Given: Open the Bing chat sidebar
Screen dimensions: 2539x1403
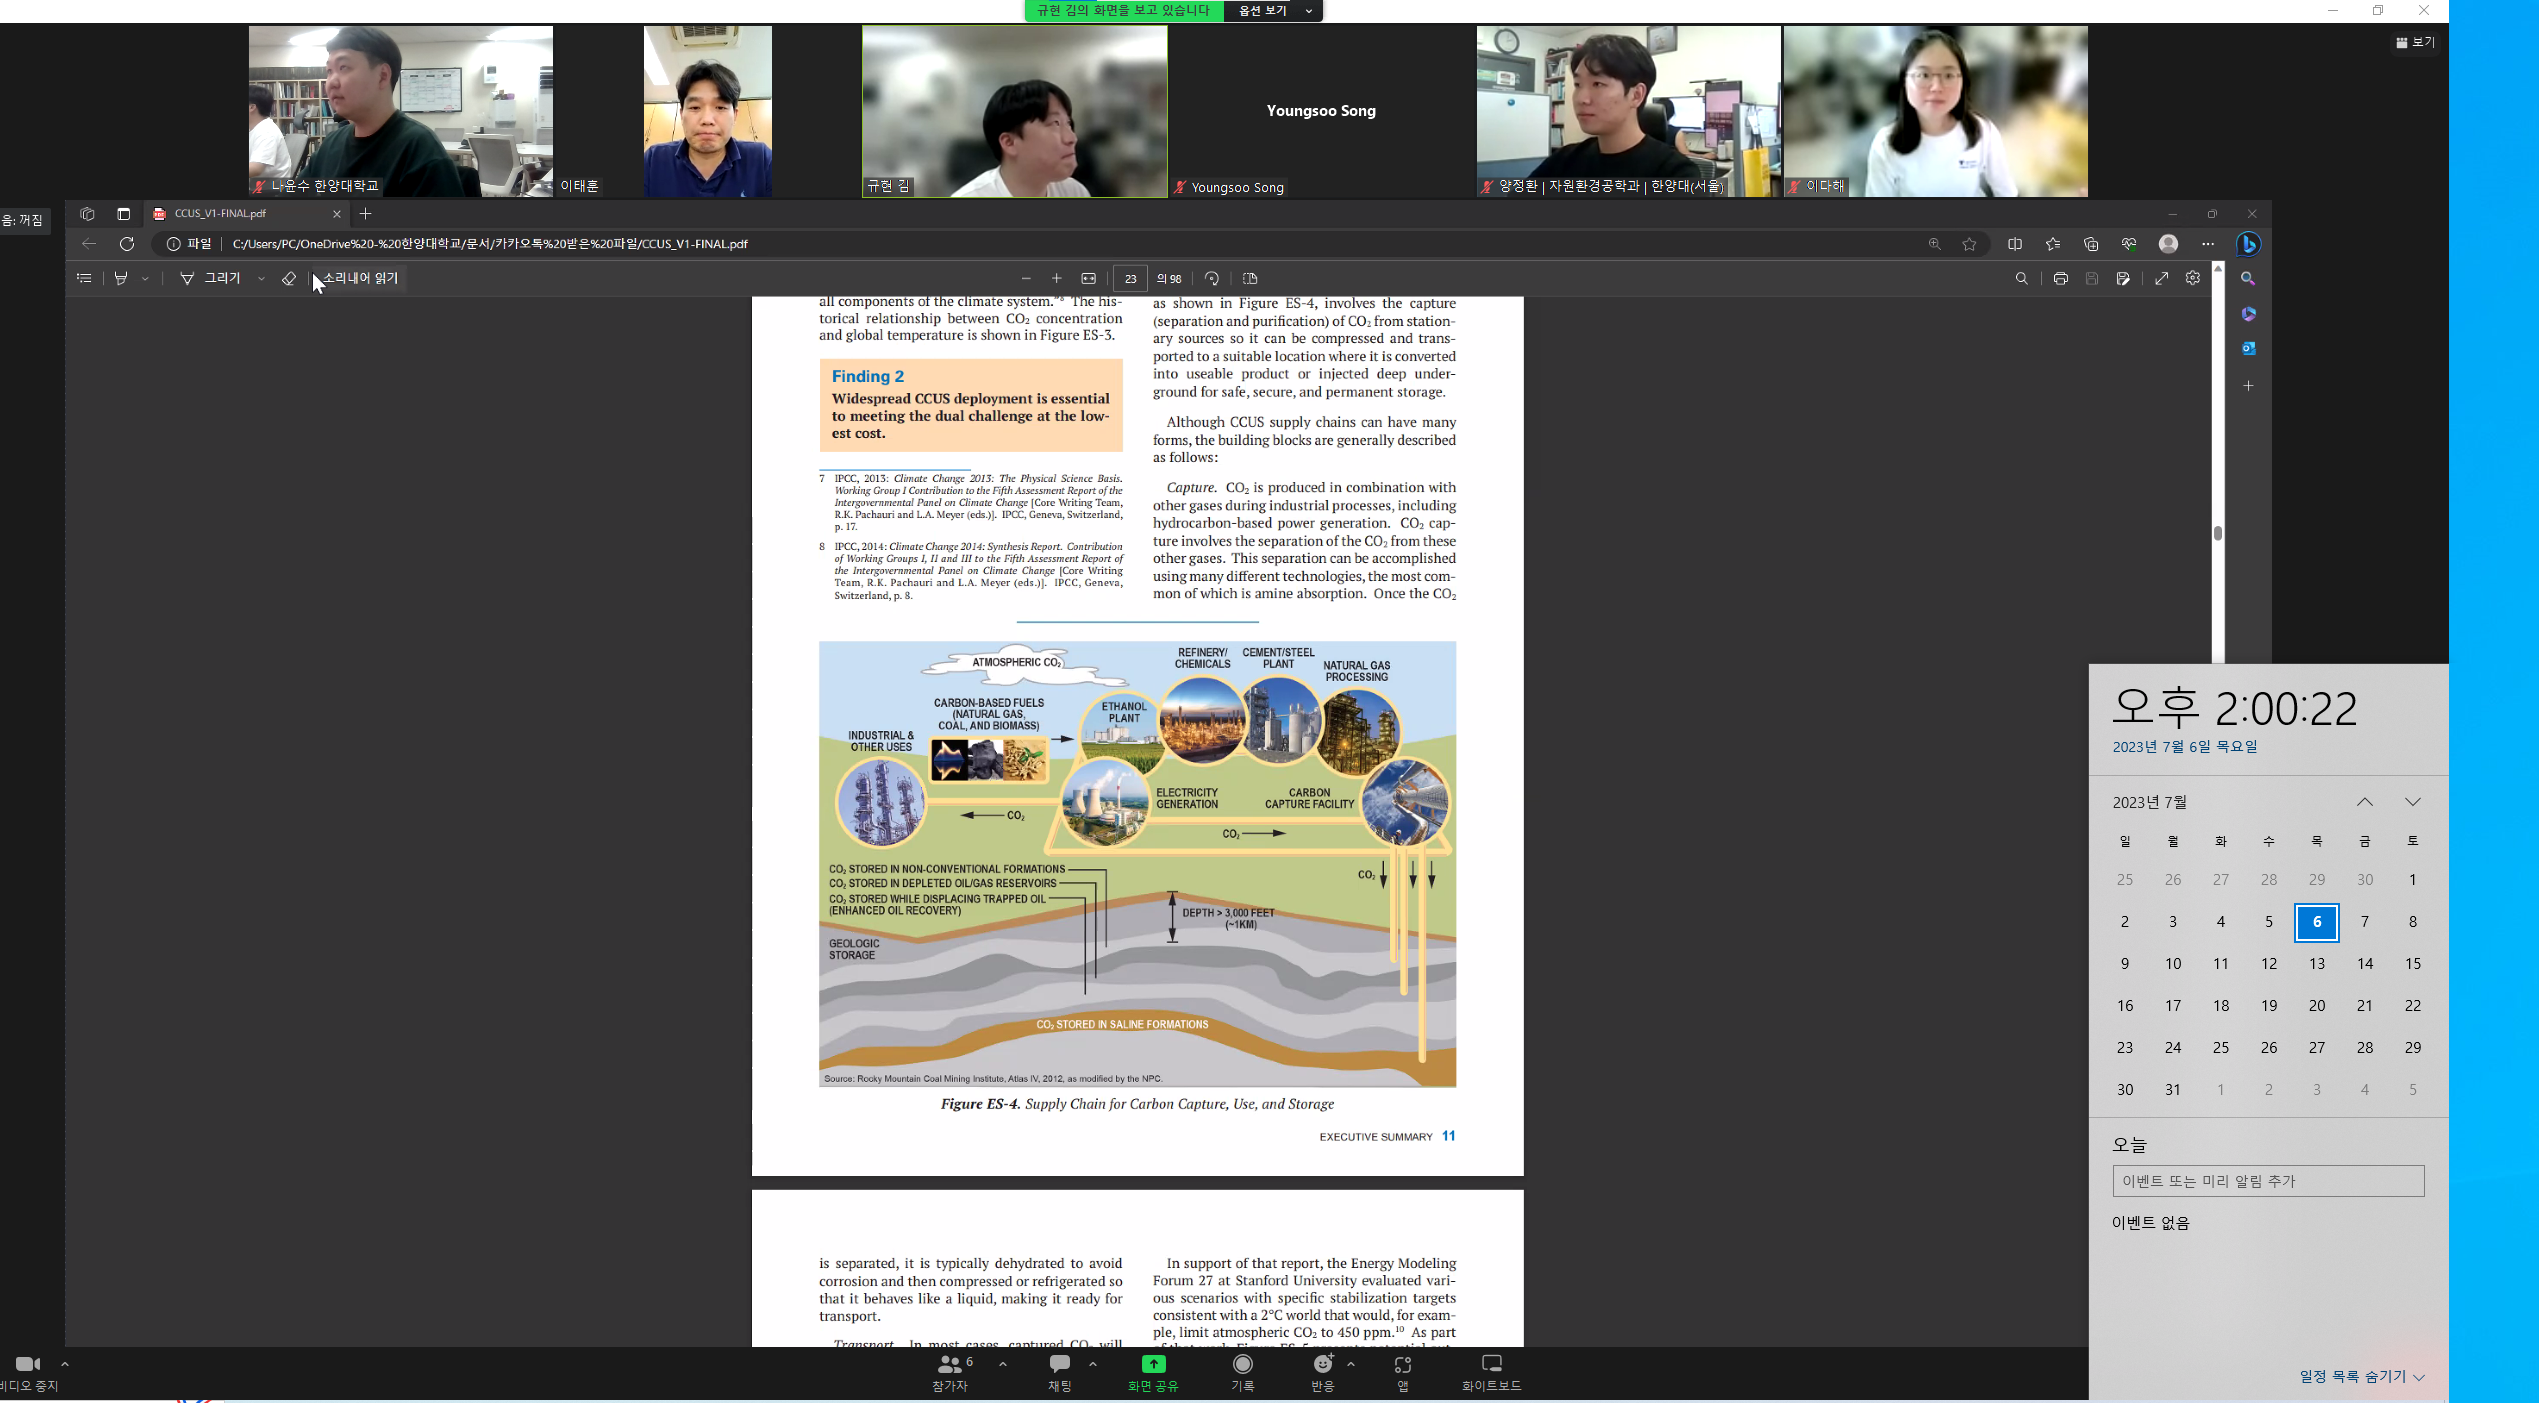Looking at the screenshot, I should tap(2248, 244).
